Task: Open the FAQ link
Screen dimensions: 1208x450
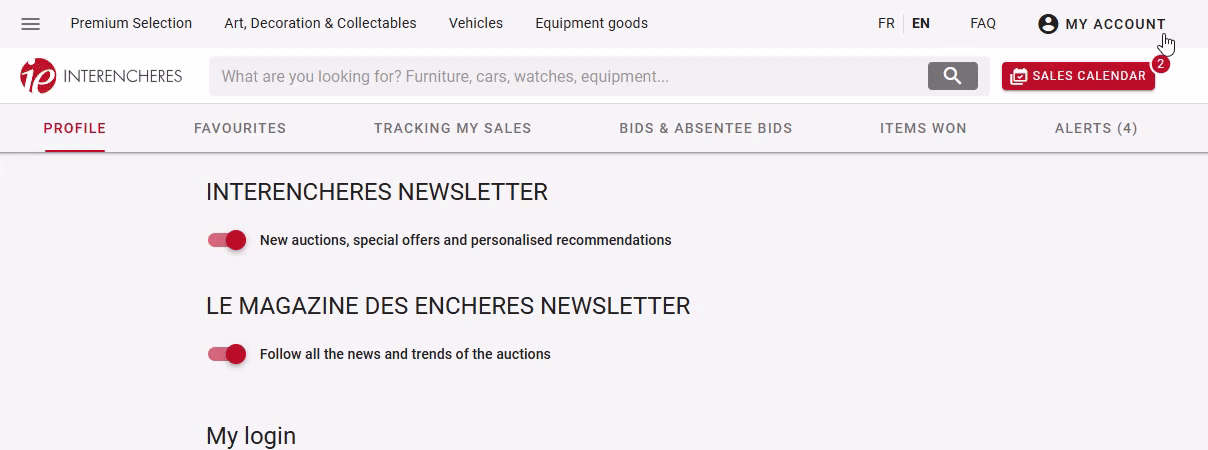Action: click(983, 23)
